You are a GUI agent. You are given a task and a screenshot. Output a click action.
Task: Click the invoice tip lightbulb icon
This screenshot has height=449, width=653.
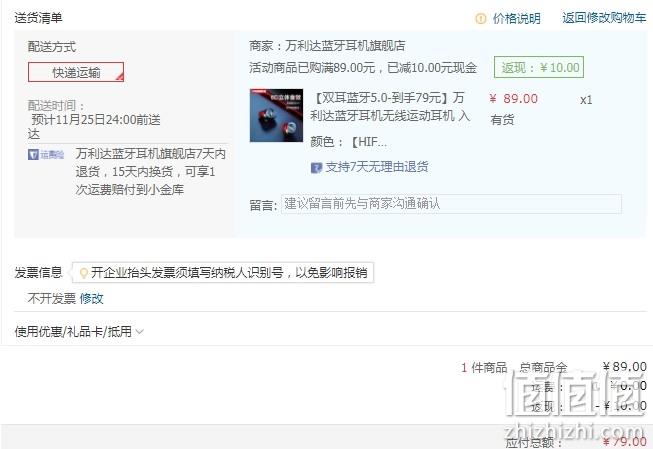point(84,273)
